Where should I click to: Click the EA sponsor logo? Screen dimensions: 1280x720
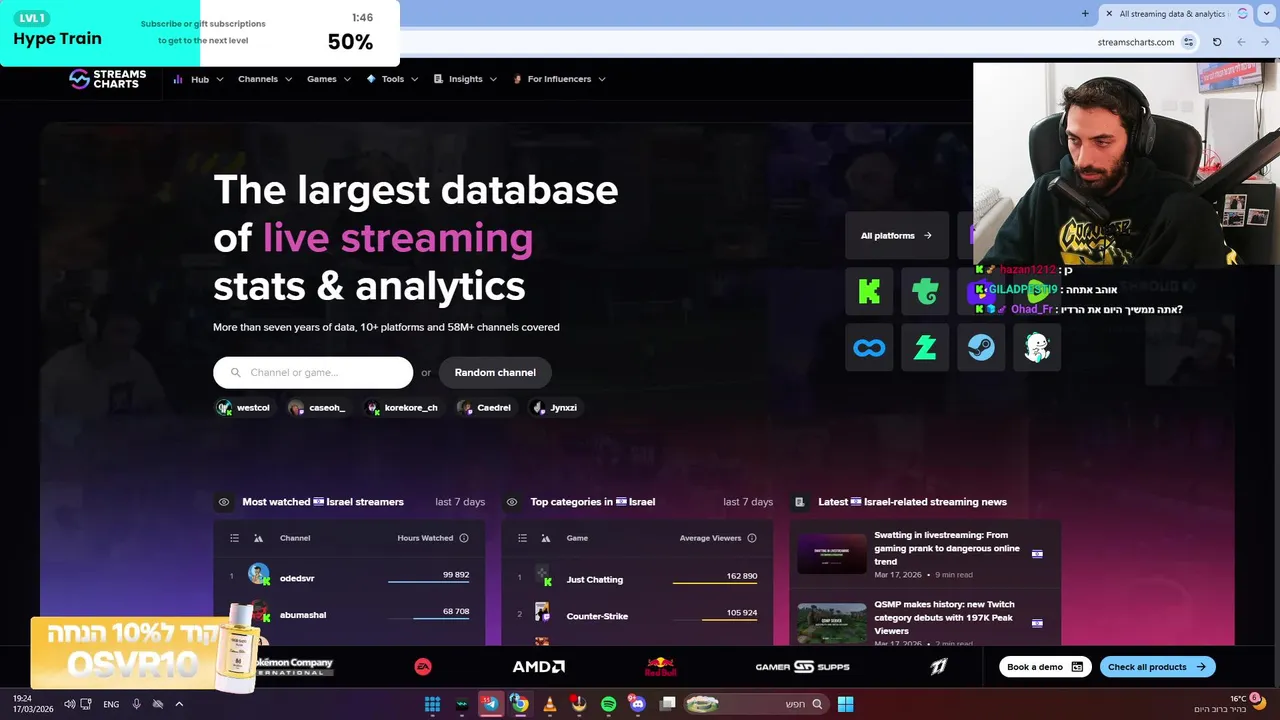click(423, 667)
